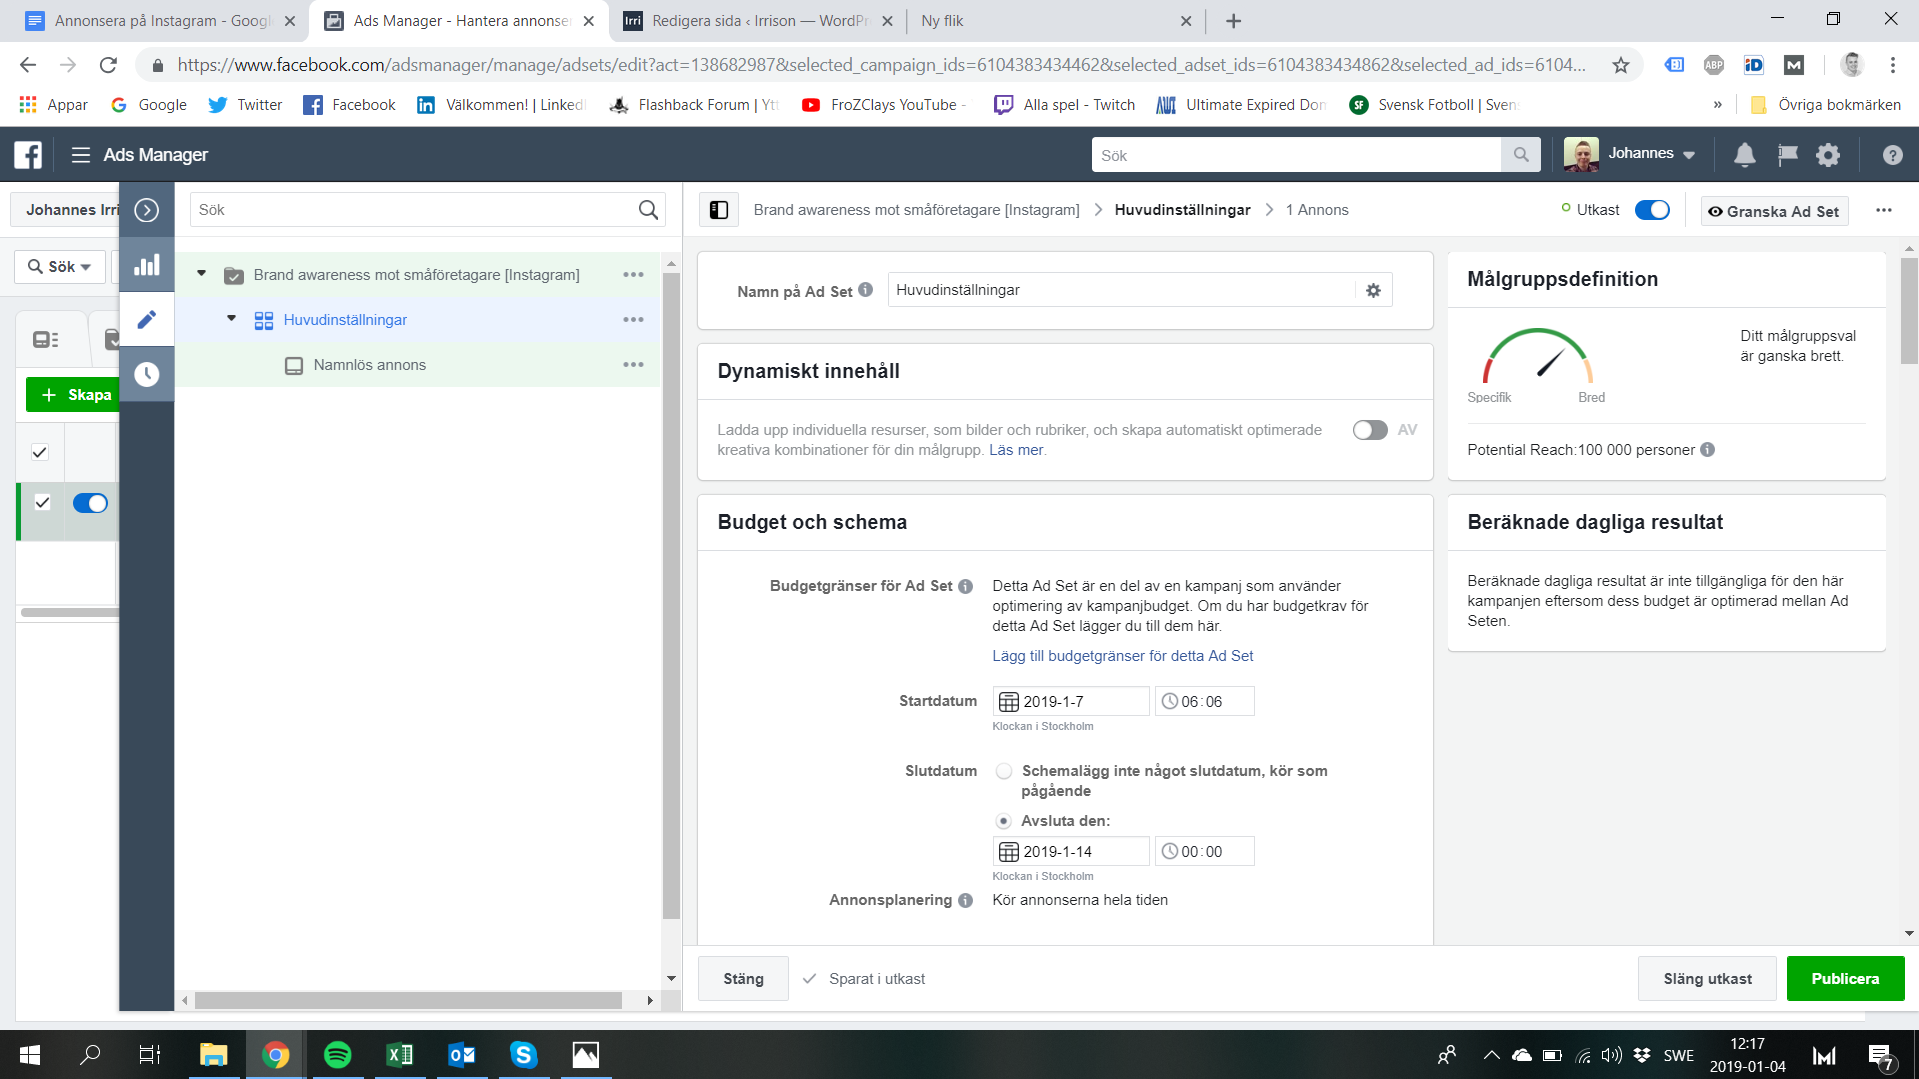Open Spotify from the Windows taskbar

pos(337,1055)
